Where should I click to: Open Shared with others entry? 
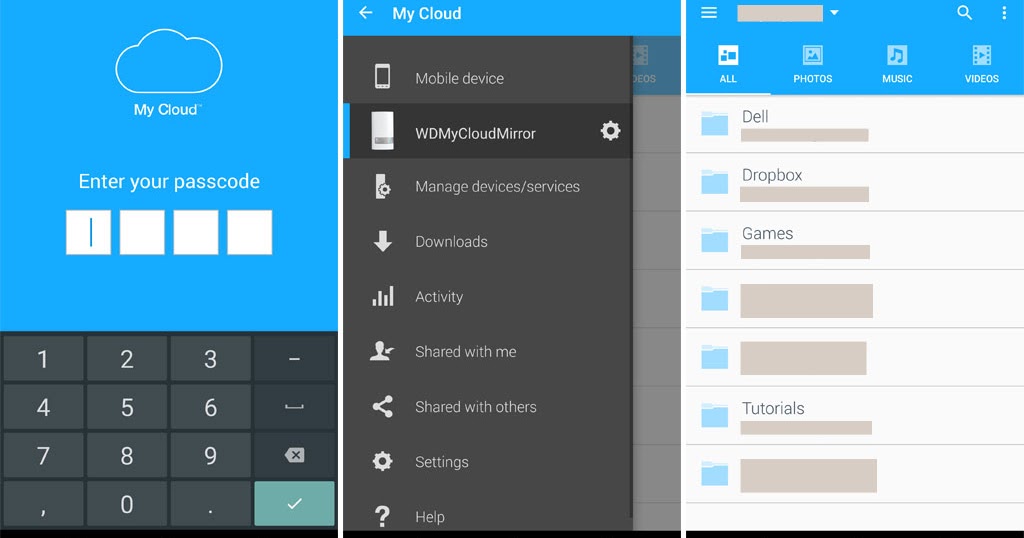coord(487,407)
